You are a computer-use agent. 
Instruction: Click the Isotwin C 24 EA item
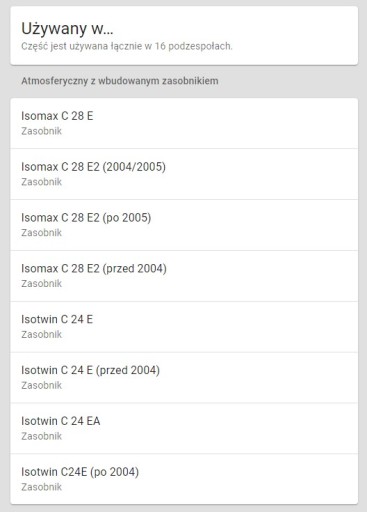(184, 428)
